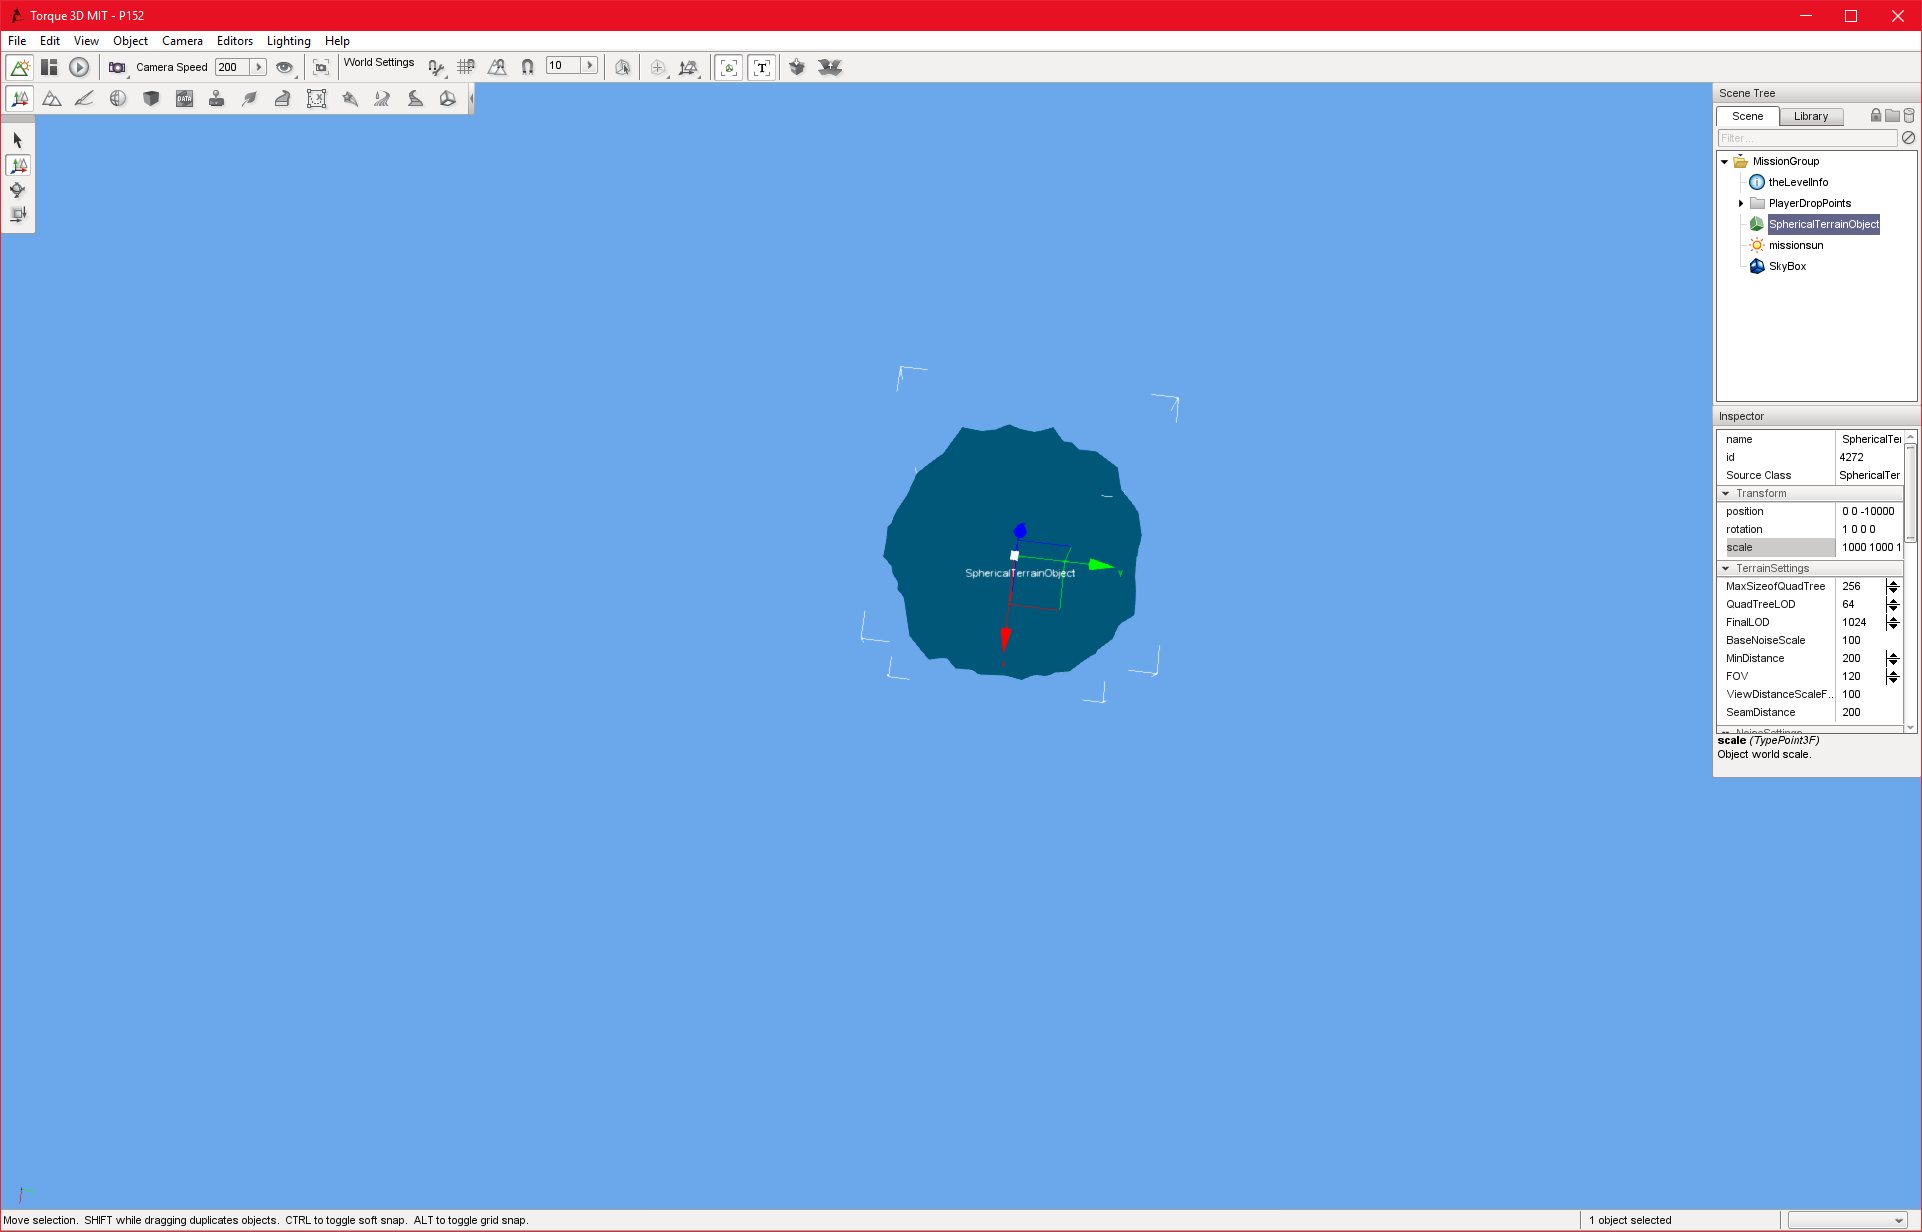Screen dimensions: 1922x1232
Task: Toggle object bounding box selection icon
Action: click(x=622, y=67)
